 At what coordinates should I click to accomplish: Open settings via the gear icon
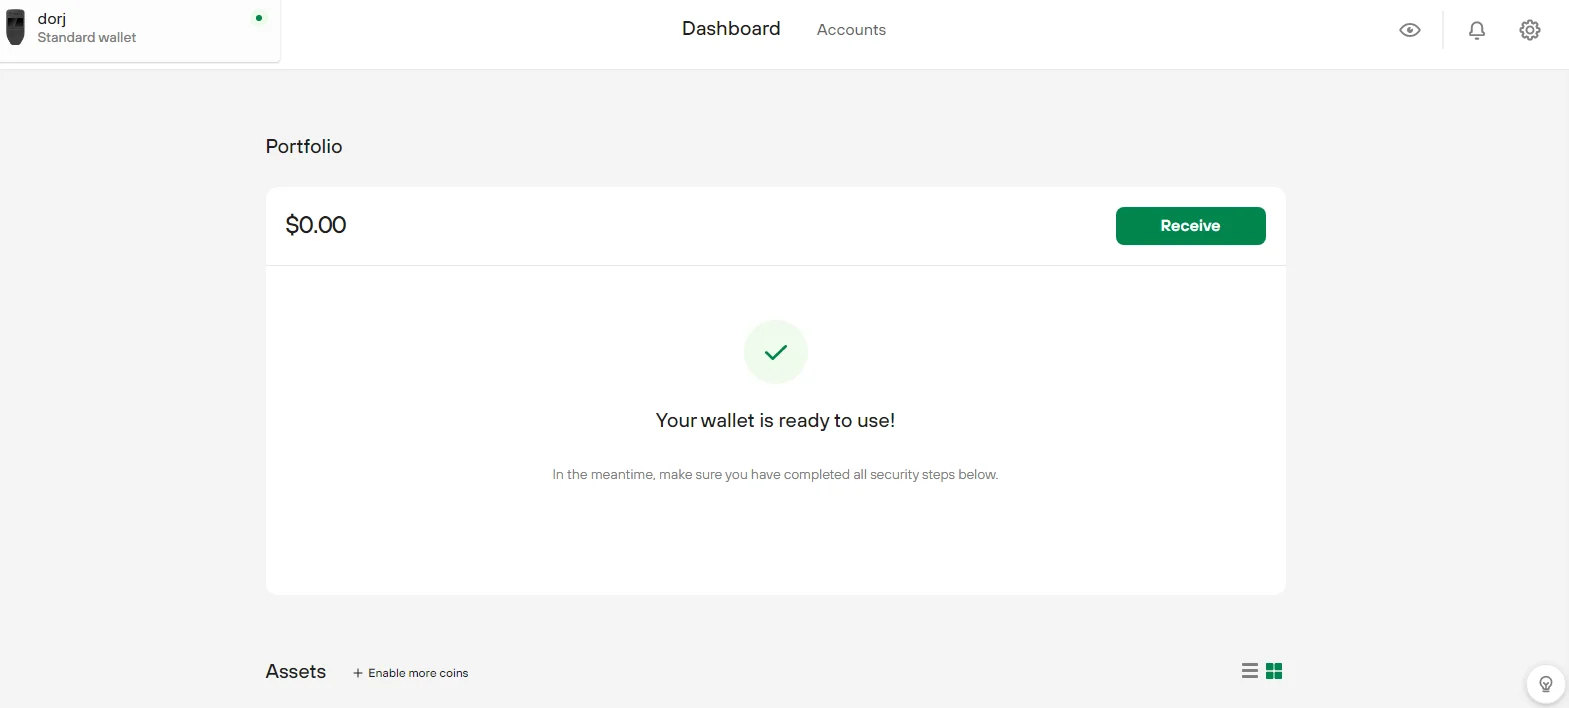tap(1529, 30)
